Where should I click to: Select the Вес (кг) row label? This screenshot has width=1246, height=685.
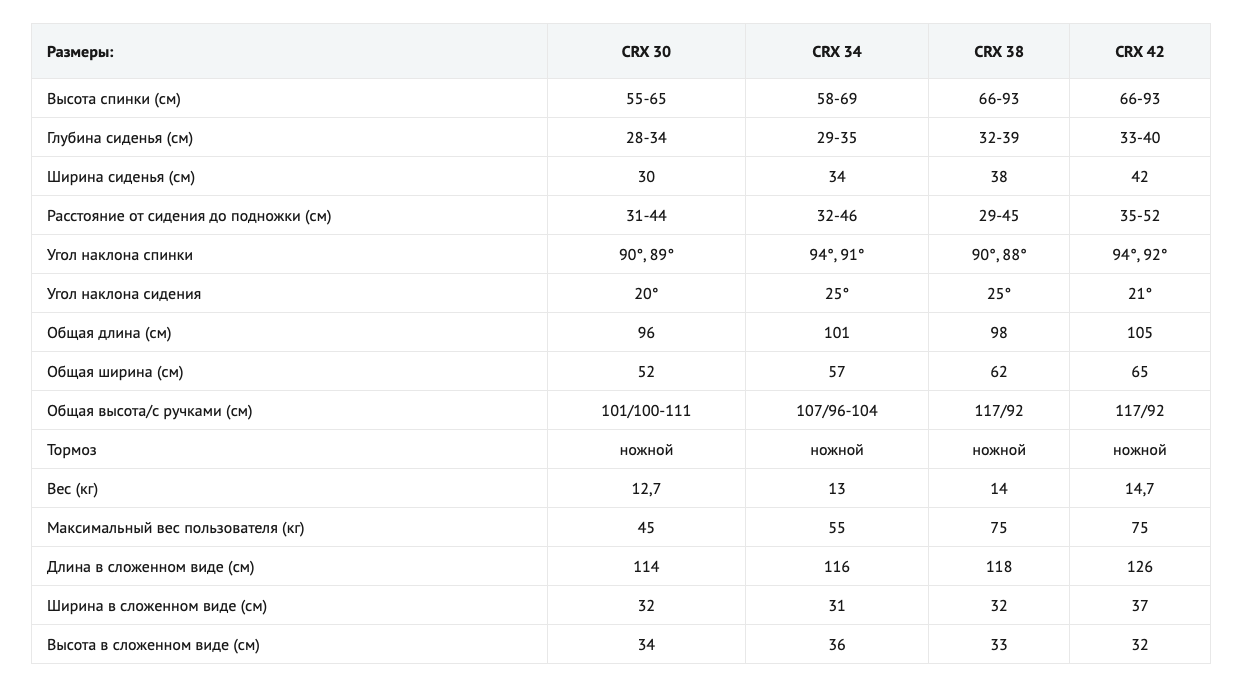pos(73,489)
